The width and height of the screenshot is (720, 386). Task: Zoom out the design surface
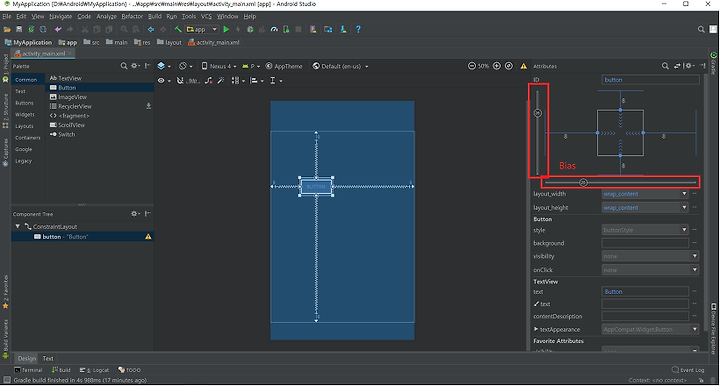click(472, 66)
